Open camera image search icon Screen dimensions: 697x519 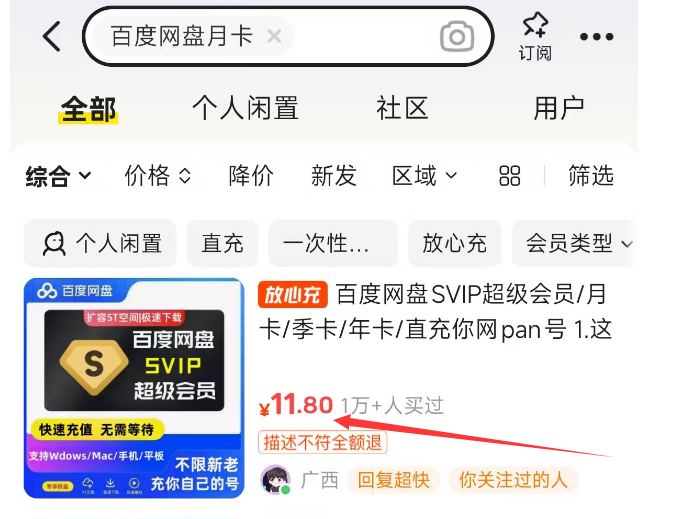457,36
